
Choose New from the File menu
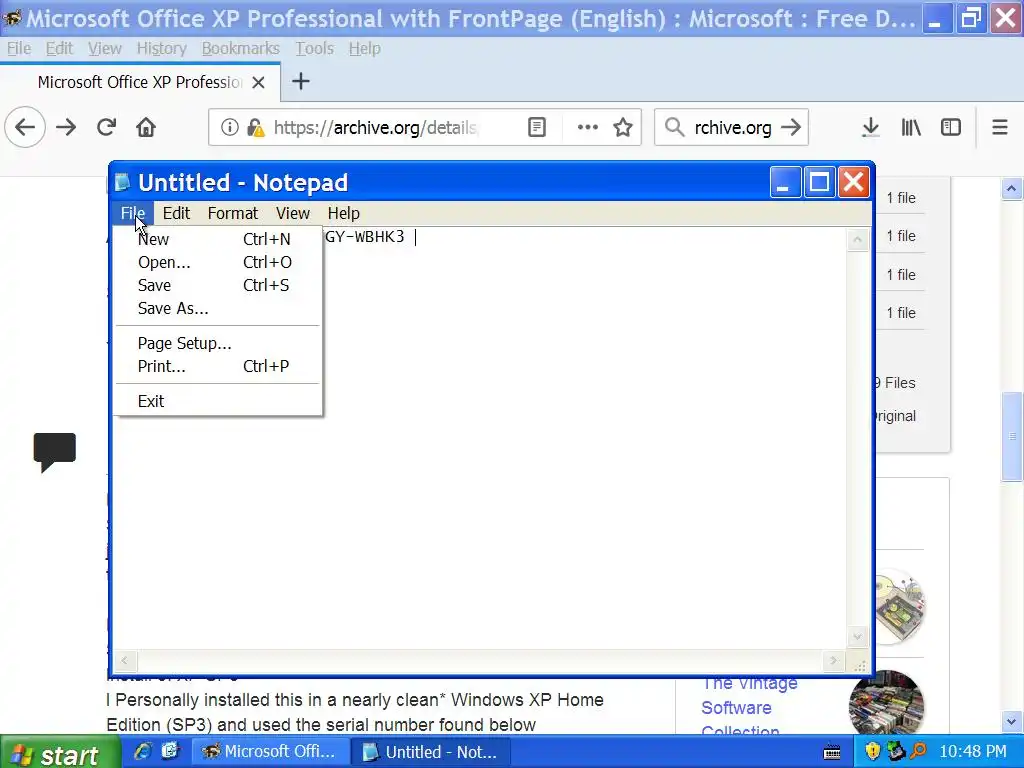[x=217, y=239]
